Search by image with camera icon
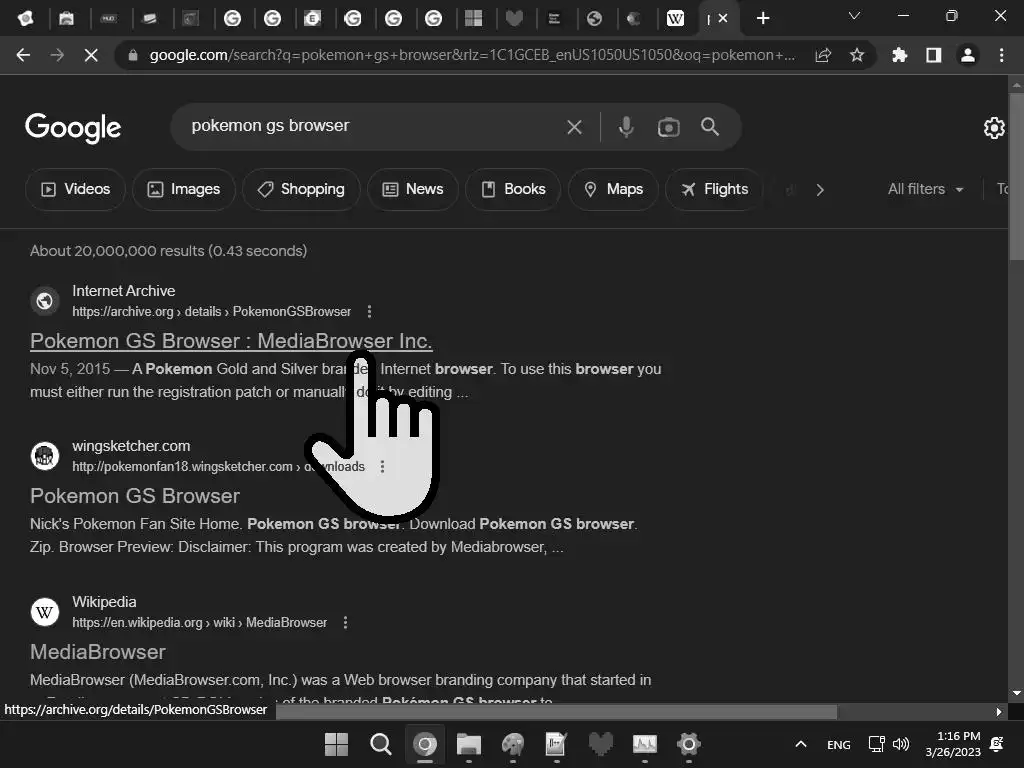The width and height of the screenshot is (1024, 768). [x=668, y=127]
